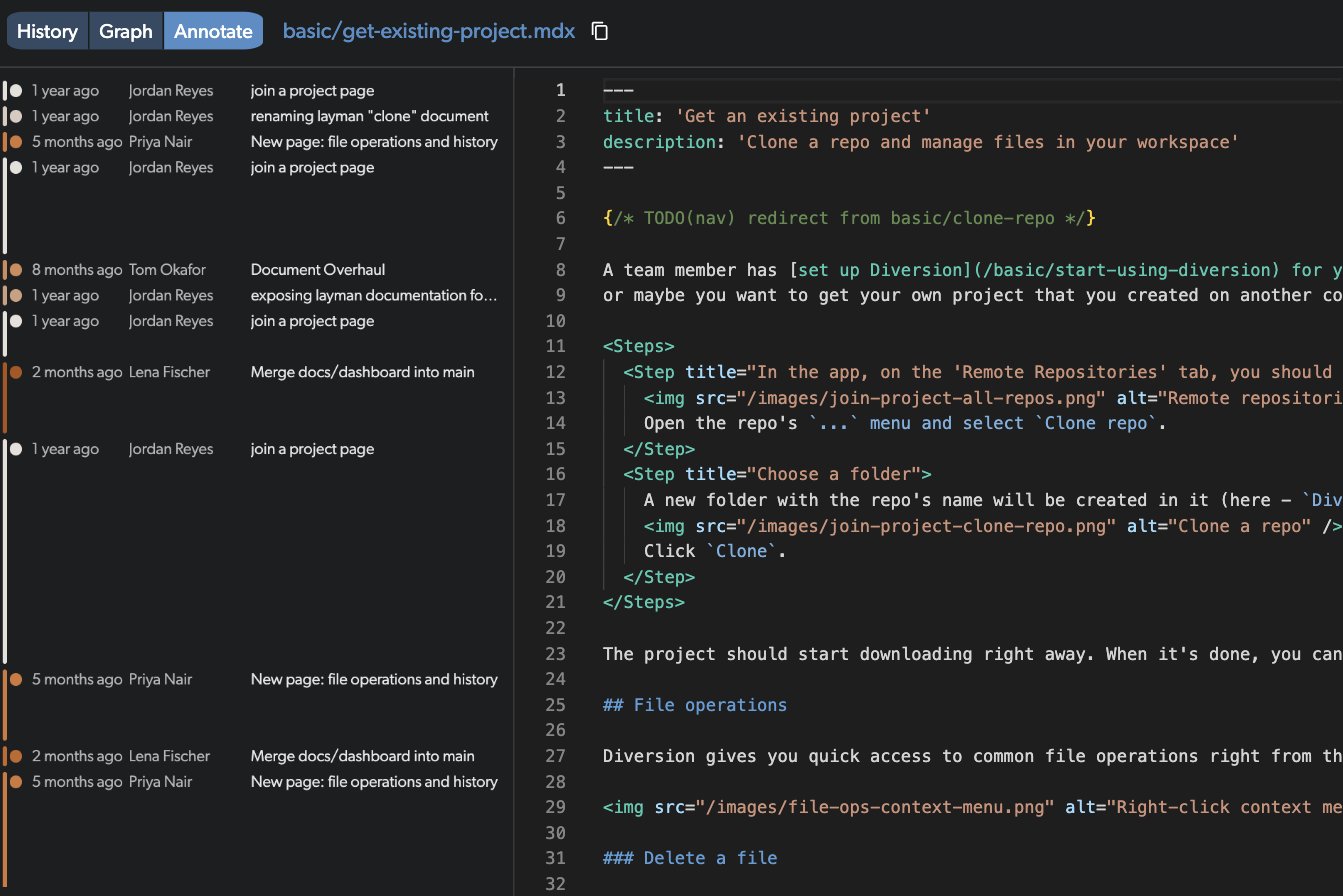Click the commit dot on the 'renaming layman' row
This screenshot has height=896, width=1343.
coord(16,116)
